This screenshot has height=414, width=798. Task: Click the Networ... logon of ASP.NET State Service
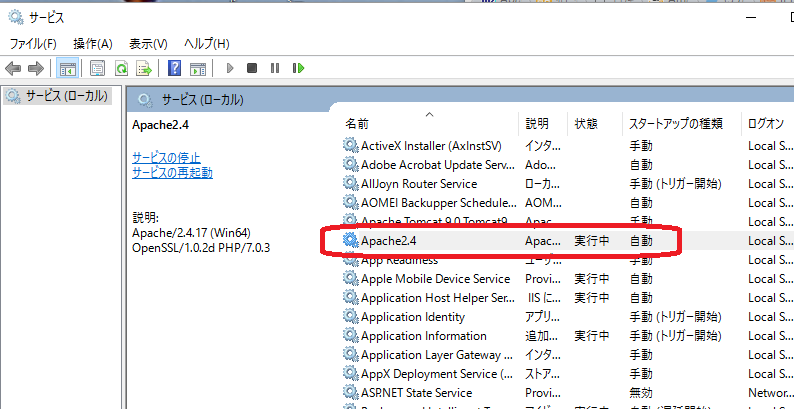tap(771, 393)
